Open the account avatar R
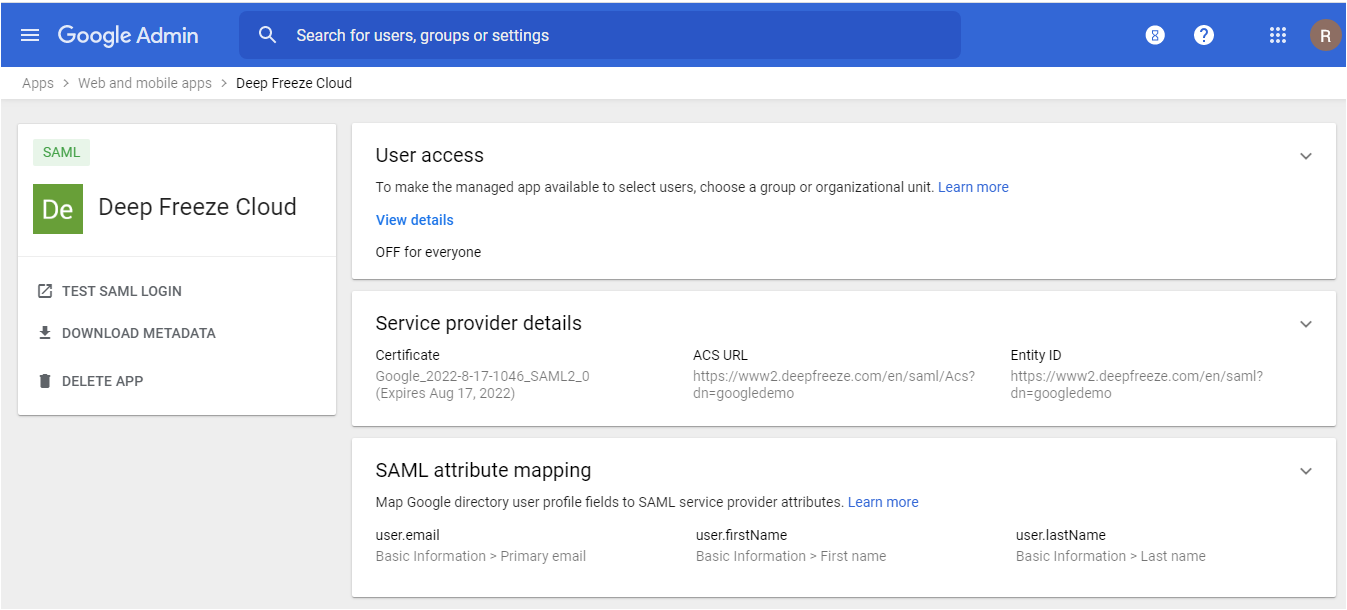This screenshot has width=1347, height=610. click(1325, 35)
